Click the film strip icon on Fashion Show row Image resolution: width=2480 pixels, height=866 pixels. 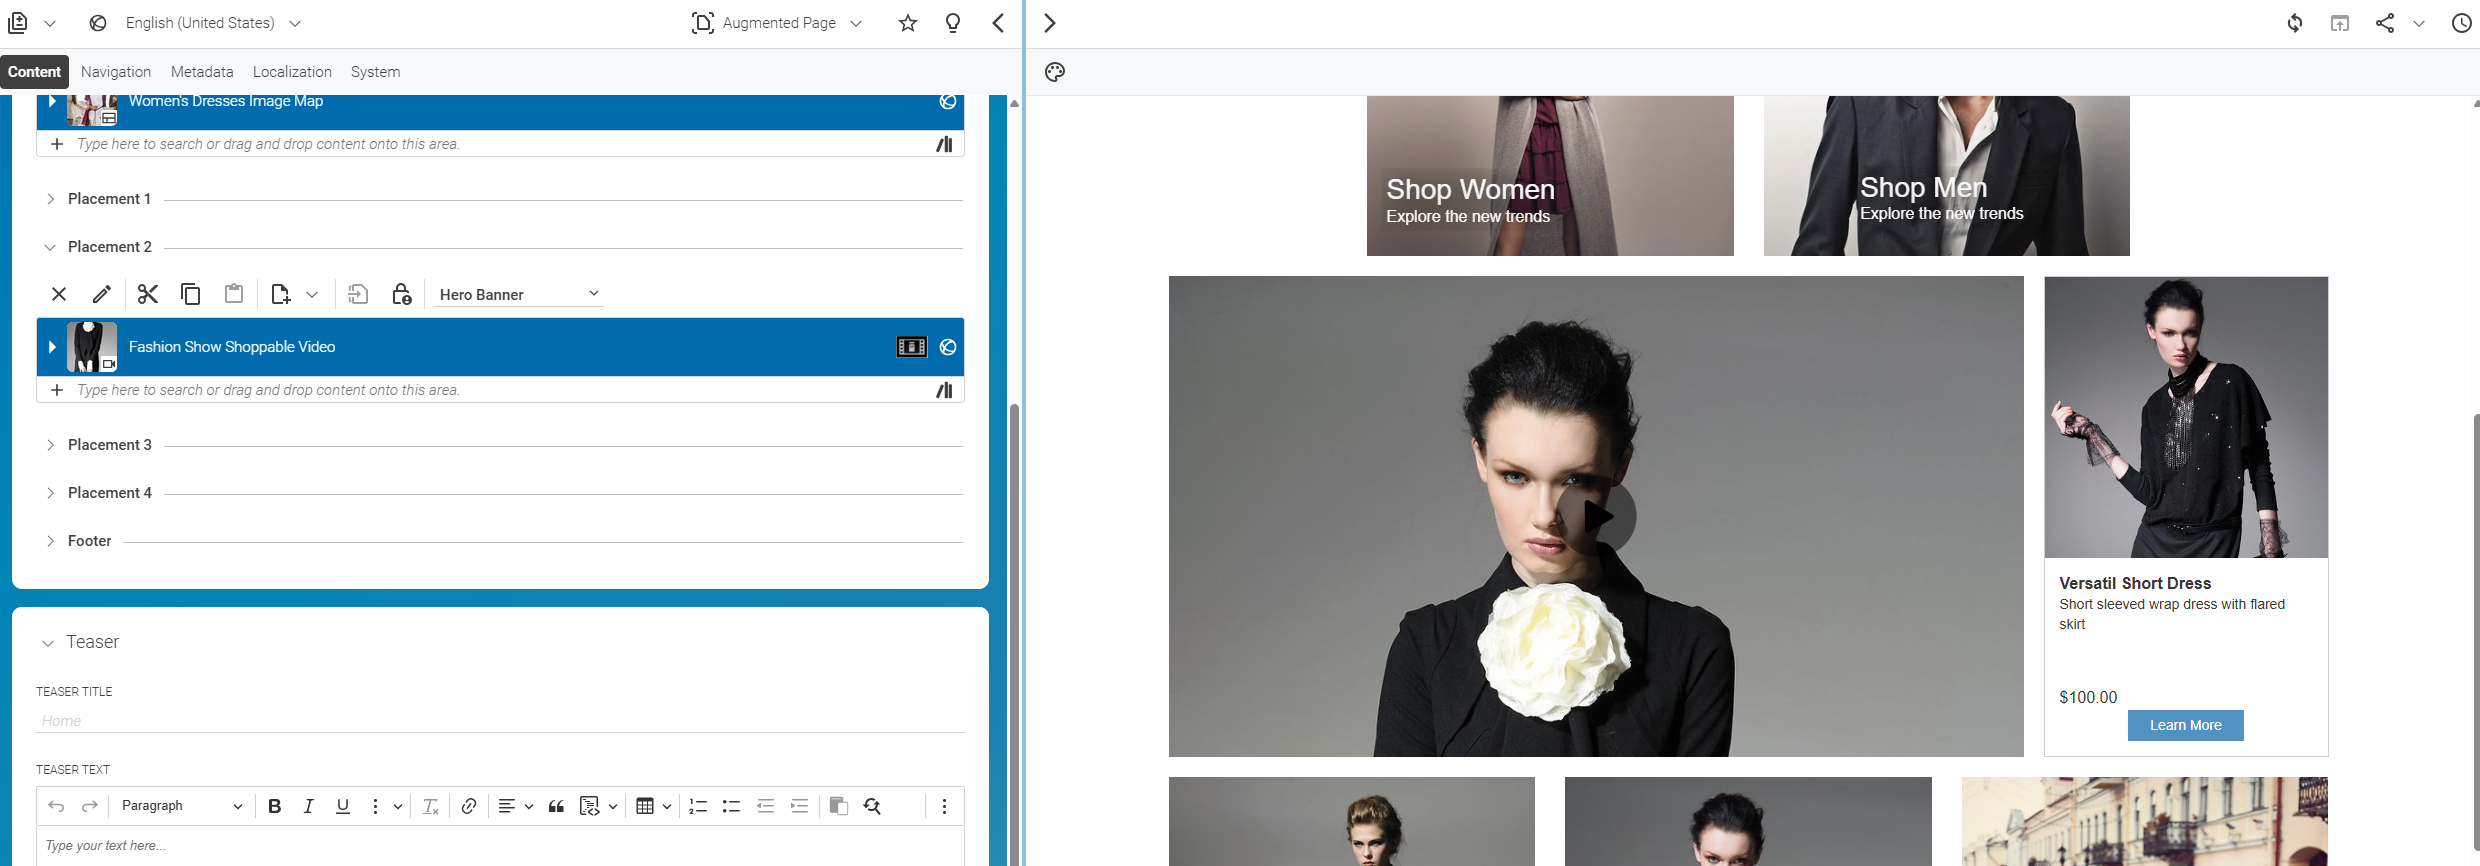click(x=912, y=347)
